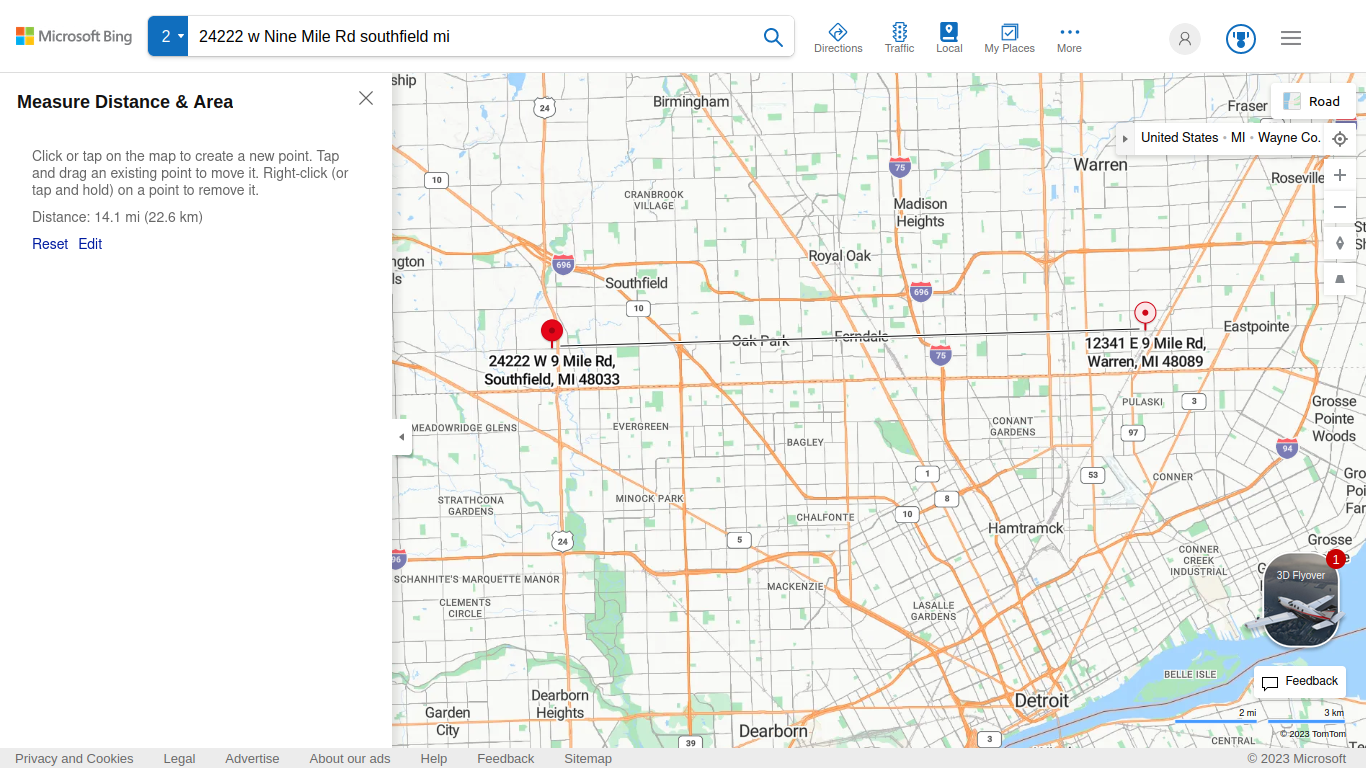Click the TomTom copyright text

point(1313,734)
